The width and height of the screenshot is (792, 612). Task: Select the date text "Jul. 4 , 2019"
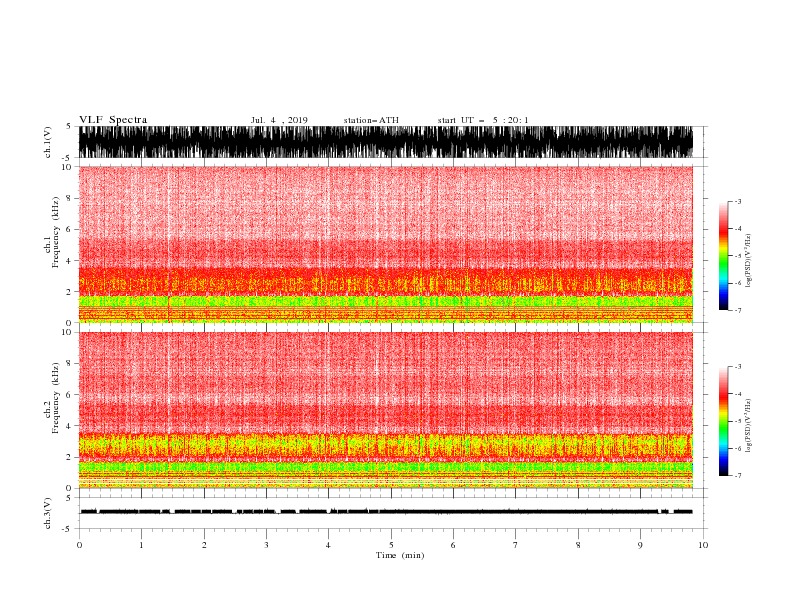click(279, 120)
